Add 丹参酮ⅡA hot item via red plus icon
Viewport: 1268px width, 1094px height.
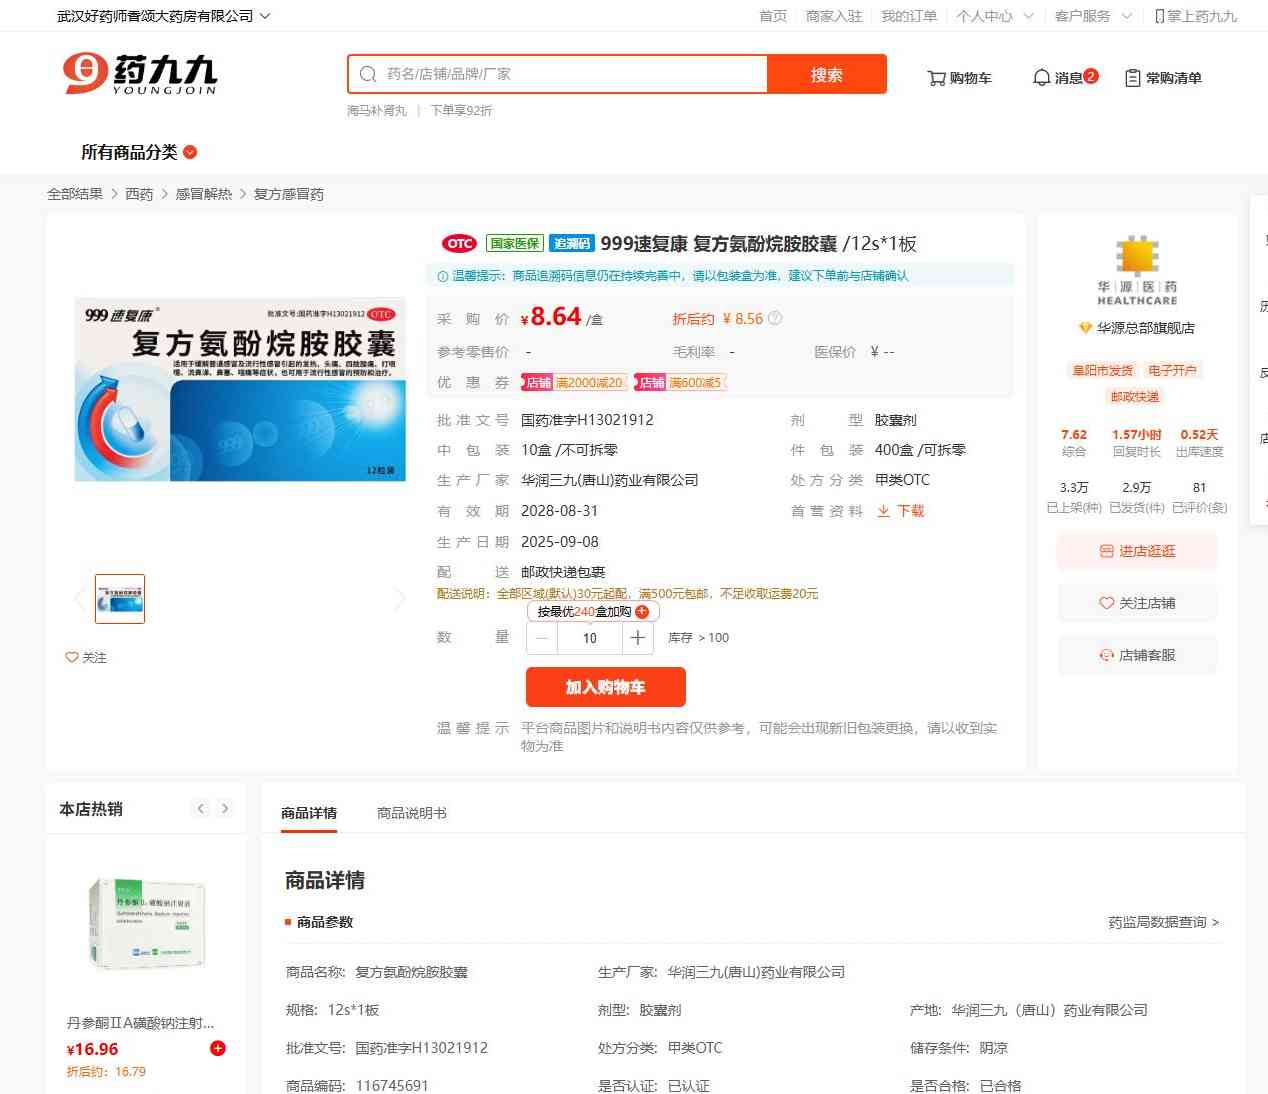[218, 1048]
